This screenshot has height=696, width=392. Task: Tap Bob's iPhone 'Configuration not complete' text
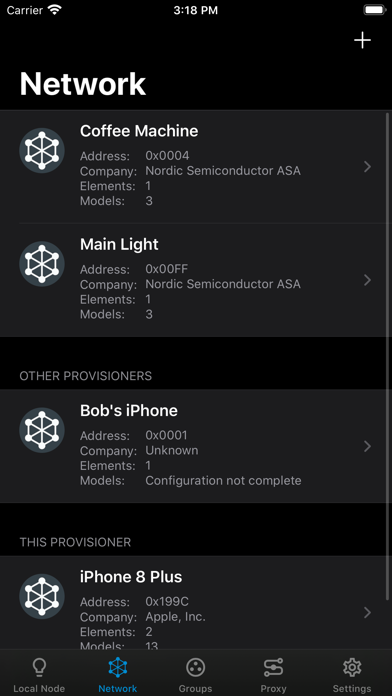click(223, 480)
